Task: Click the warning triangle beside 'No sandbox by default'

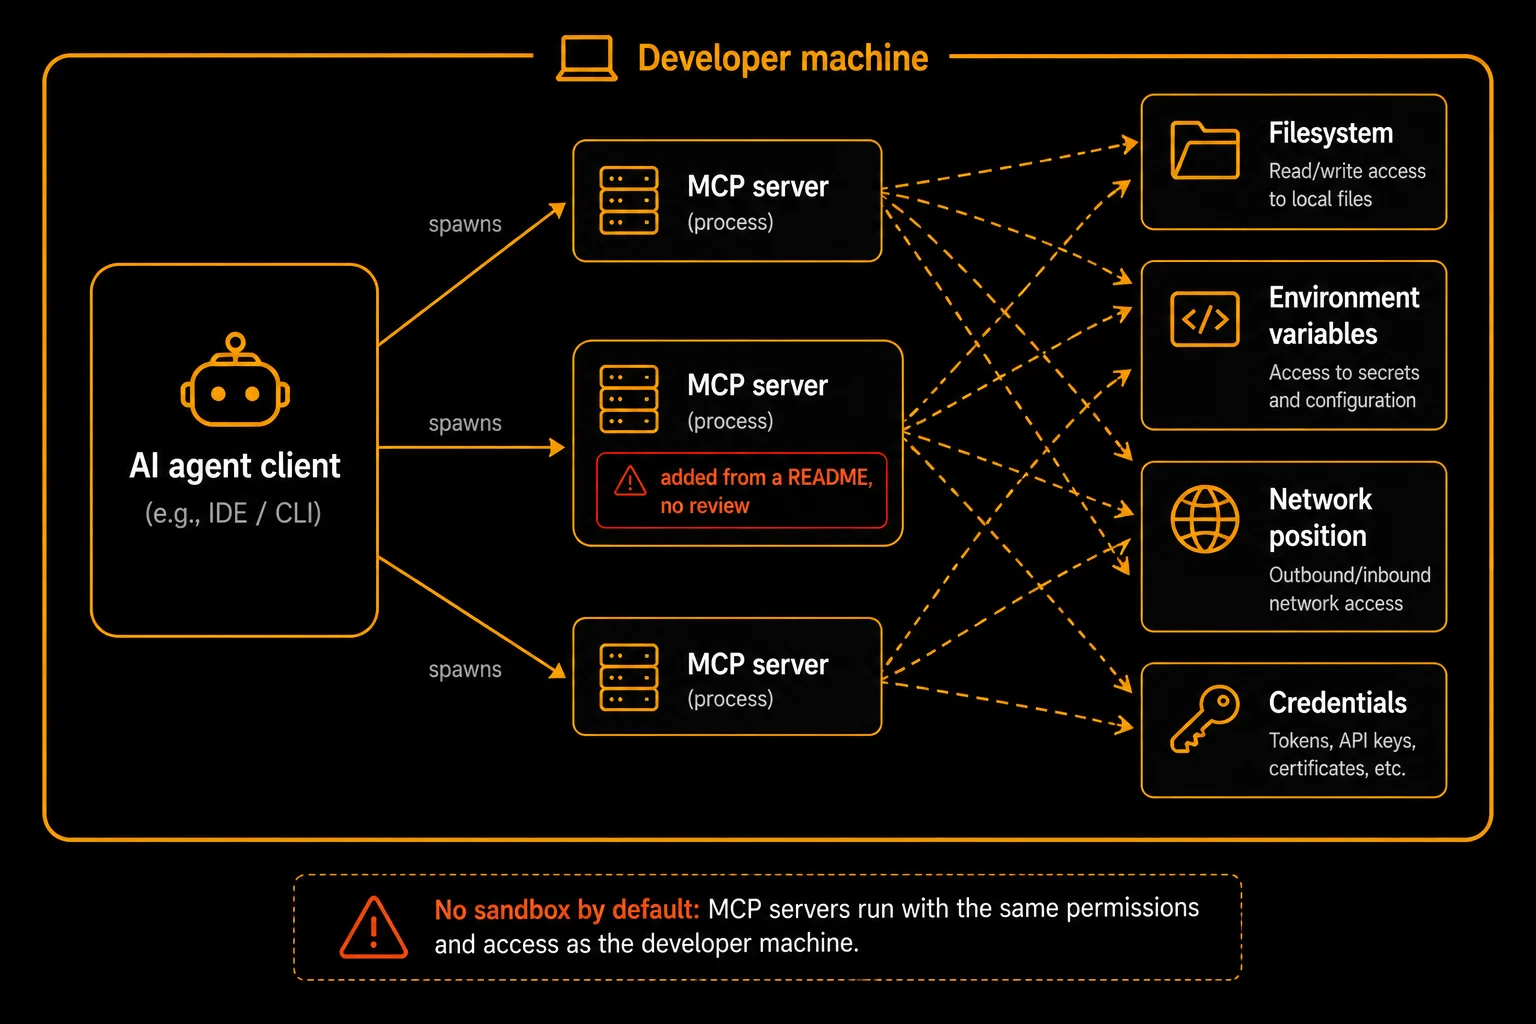Action: click(374, 927)
